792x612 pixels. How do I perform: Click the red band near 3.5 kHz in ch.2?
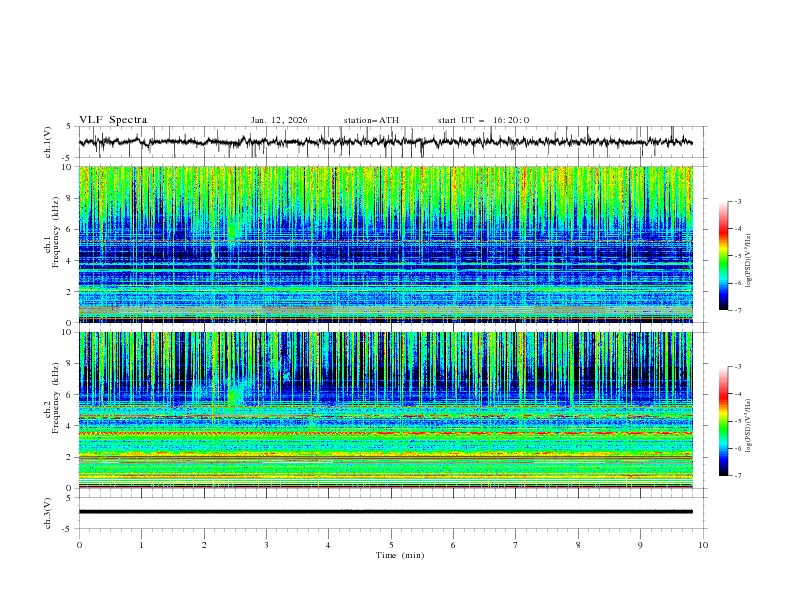point(385,433)
